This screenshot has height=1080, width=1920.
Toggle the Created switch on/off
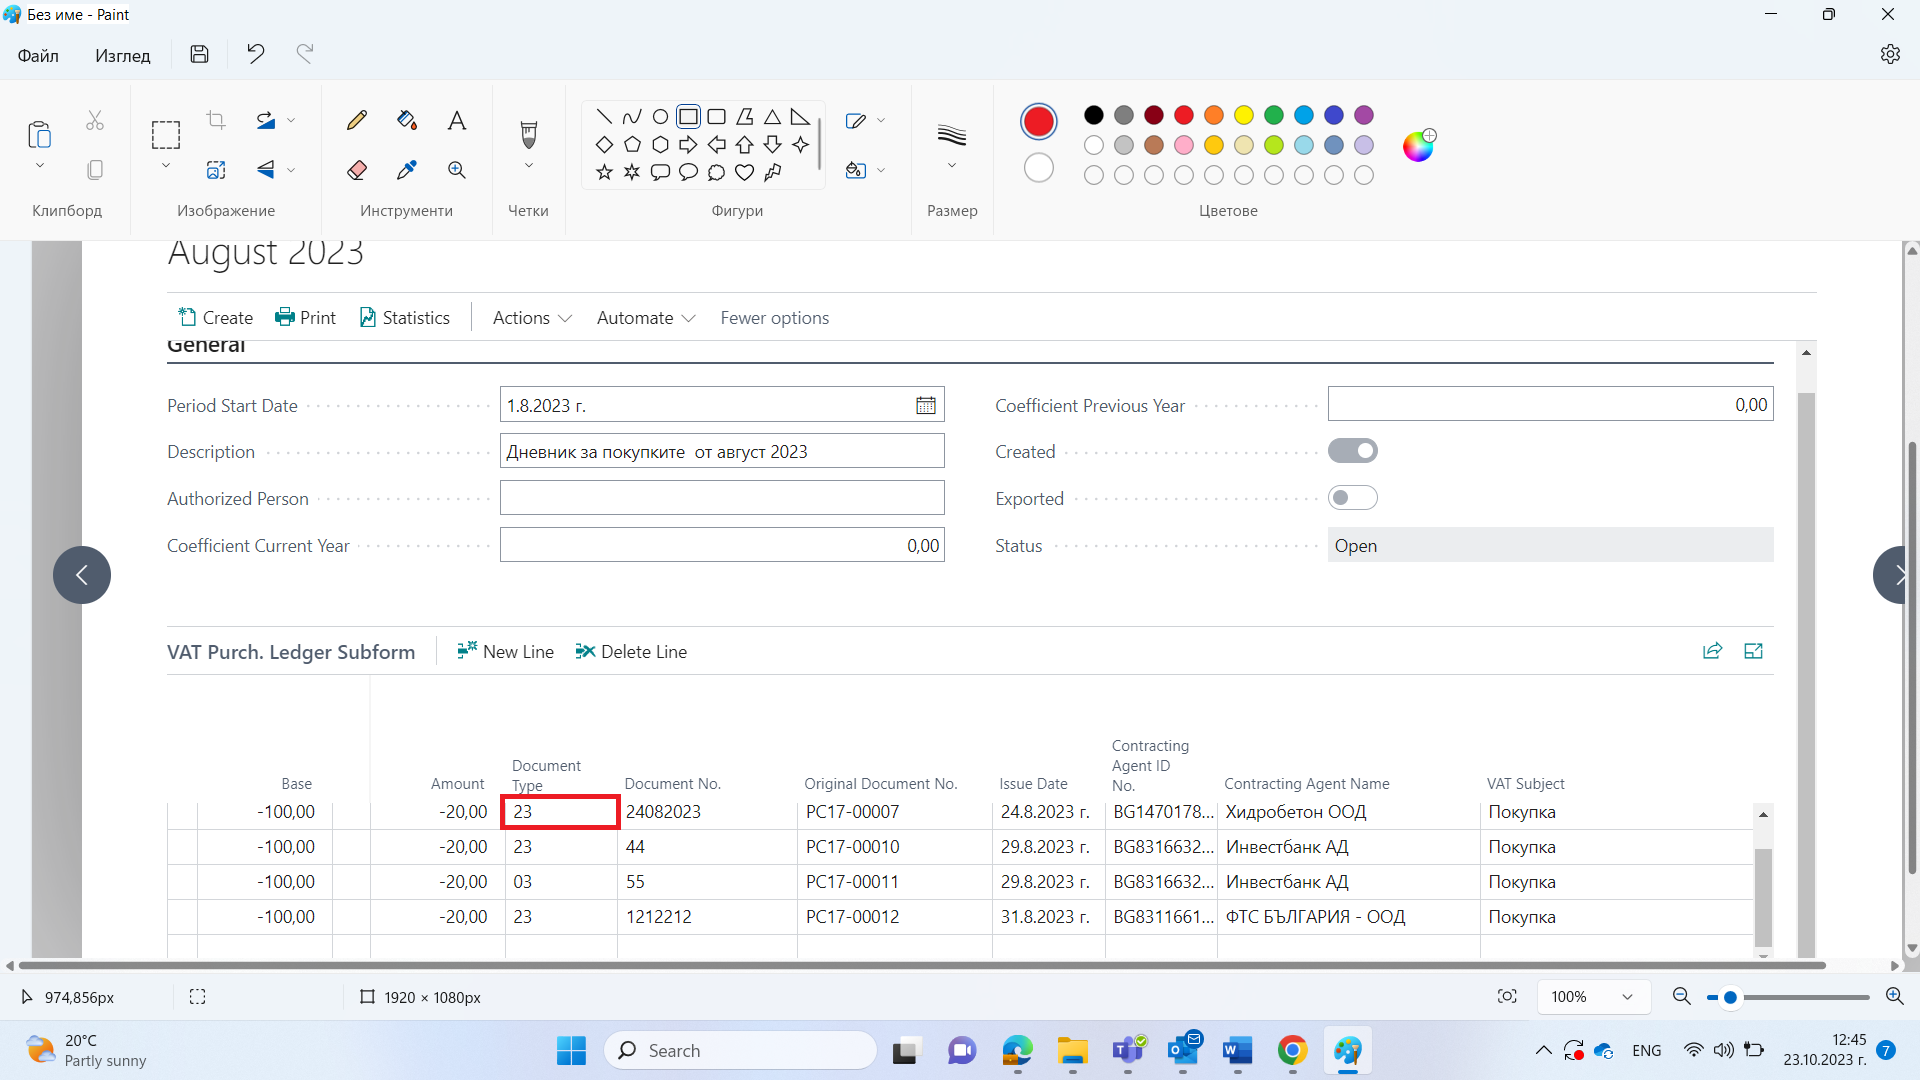pos(1353,451)
